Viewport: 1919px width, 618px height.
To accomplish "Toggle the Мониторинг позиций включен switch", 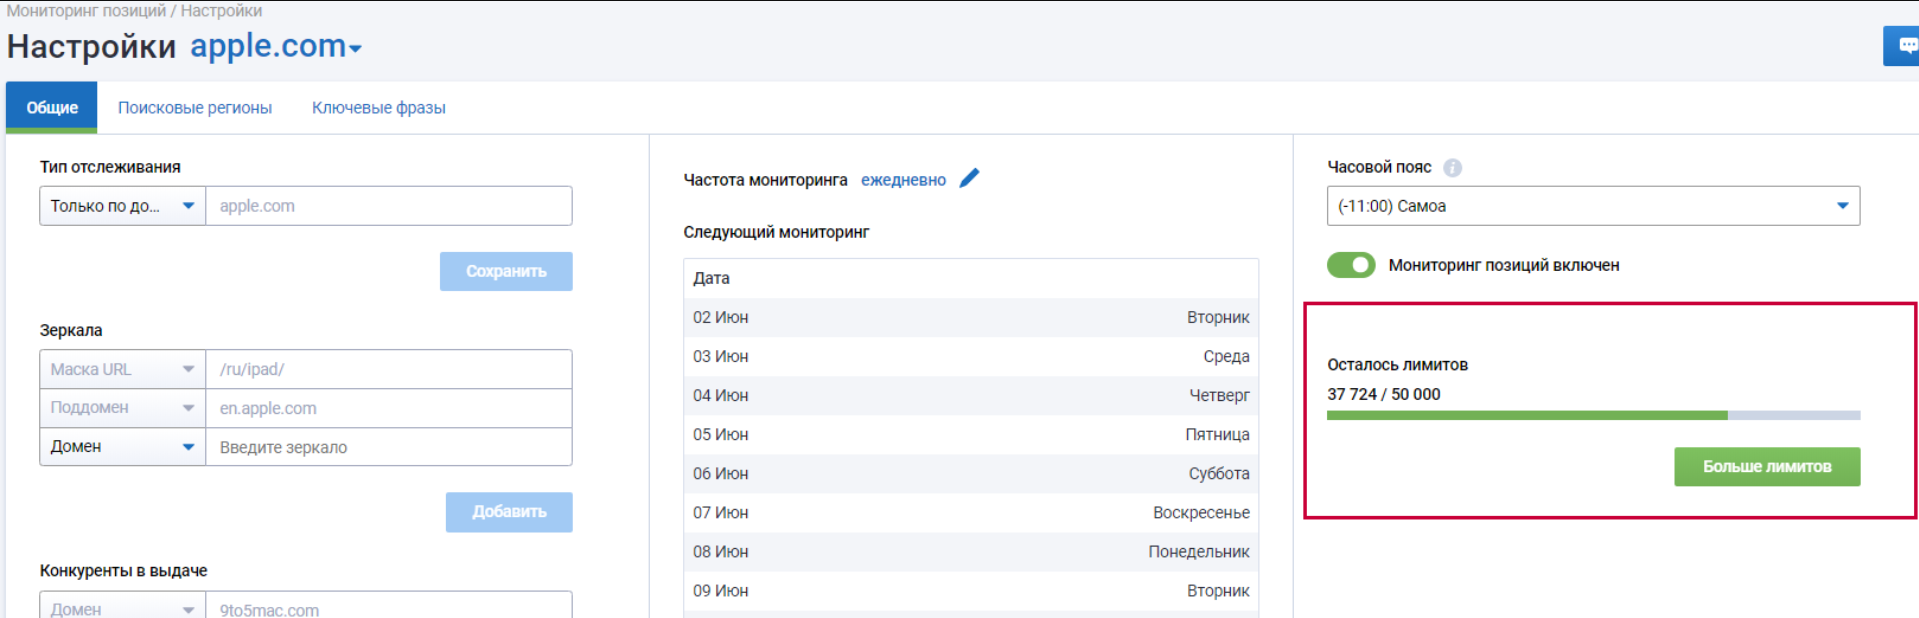I will 1351,265.
